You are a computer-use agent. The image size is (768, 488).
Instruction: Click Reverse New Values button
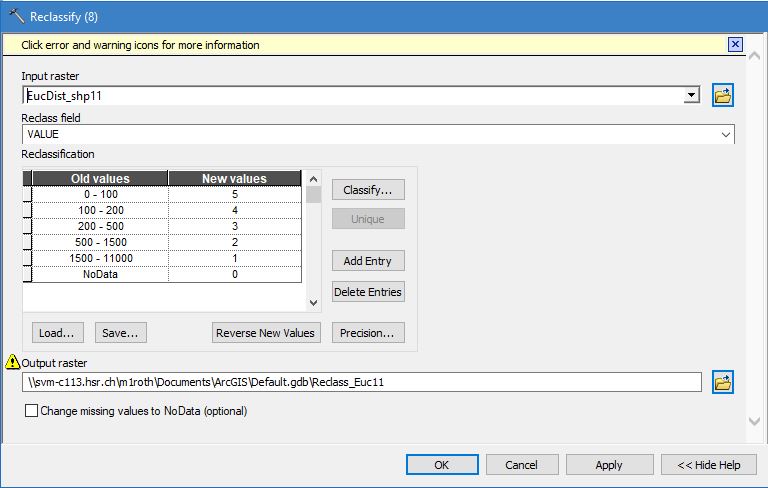coord(266,333)
